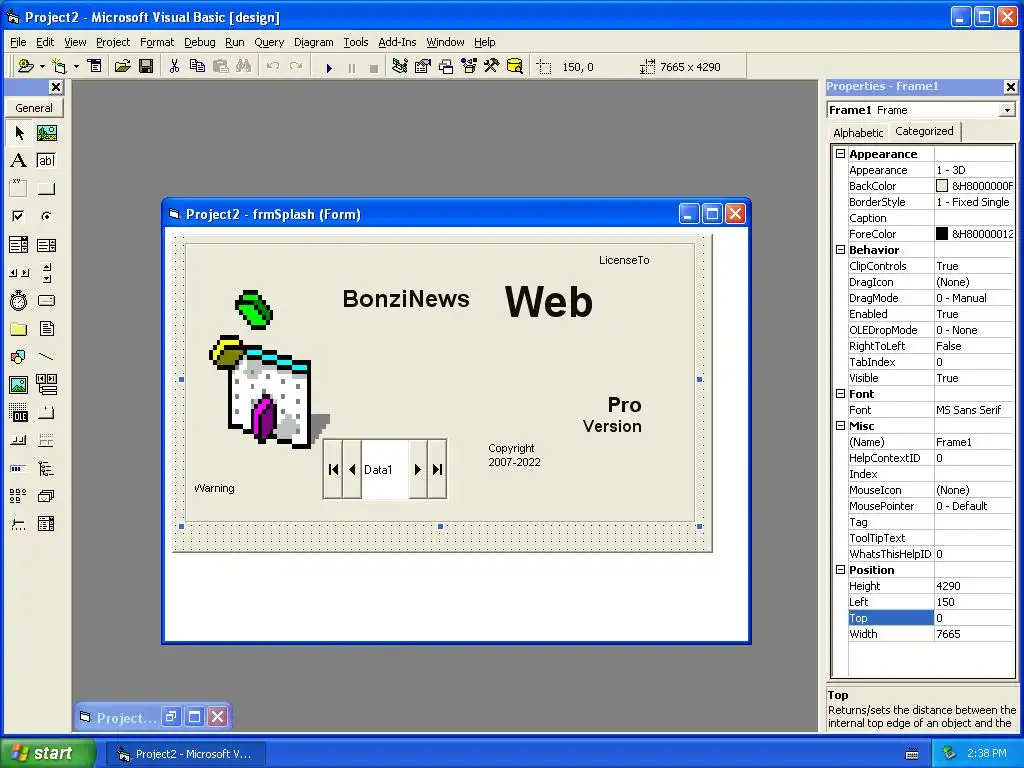1024x768 pixels.
Task: Open the Properties Window toolbar icon
Action: [423, 66]
